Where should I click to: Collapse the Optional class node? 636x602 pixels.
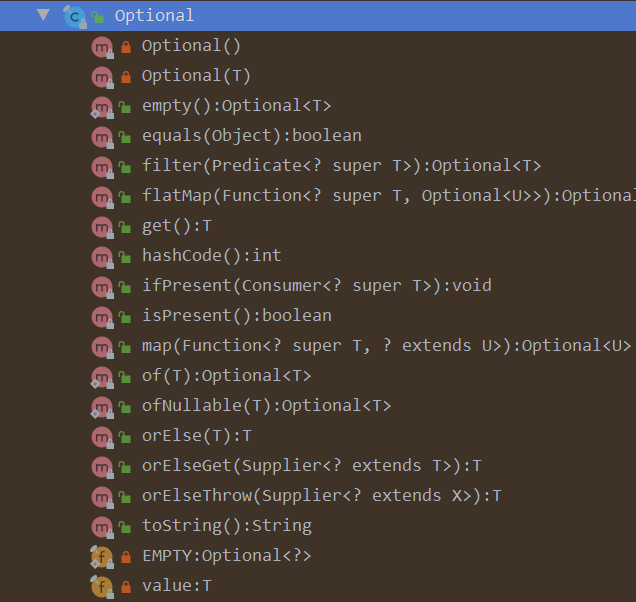point(43,15)
